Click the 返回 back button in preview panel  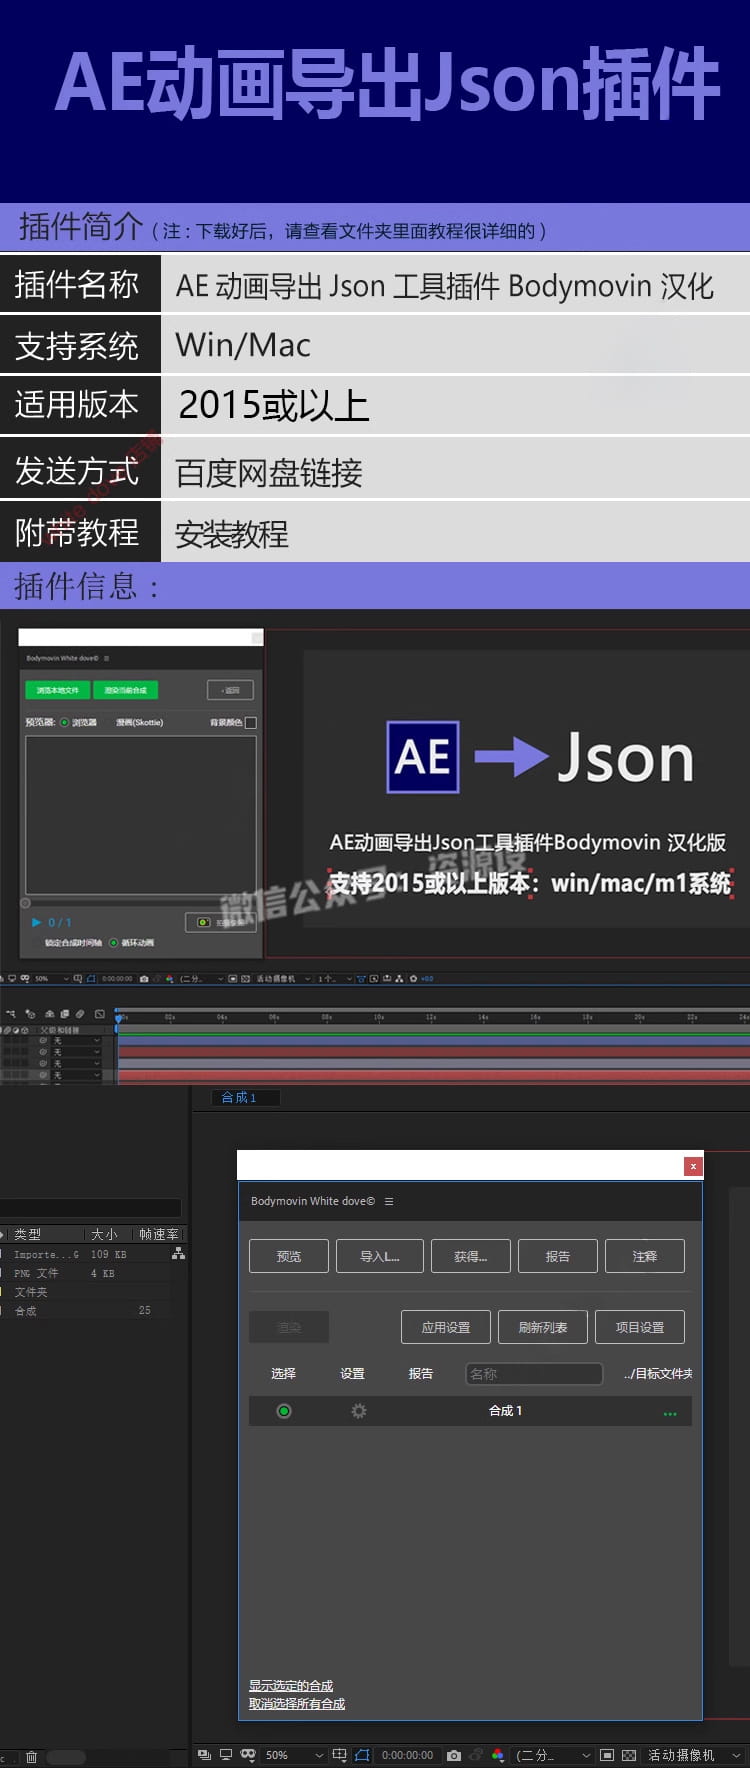click(230, 690)
